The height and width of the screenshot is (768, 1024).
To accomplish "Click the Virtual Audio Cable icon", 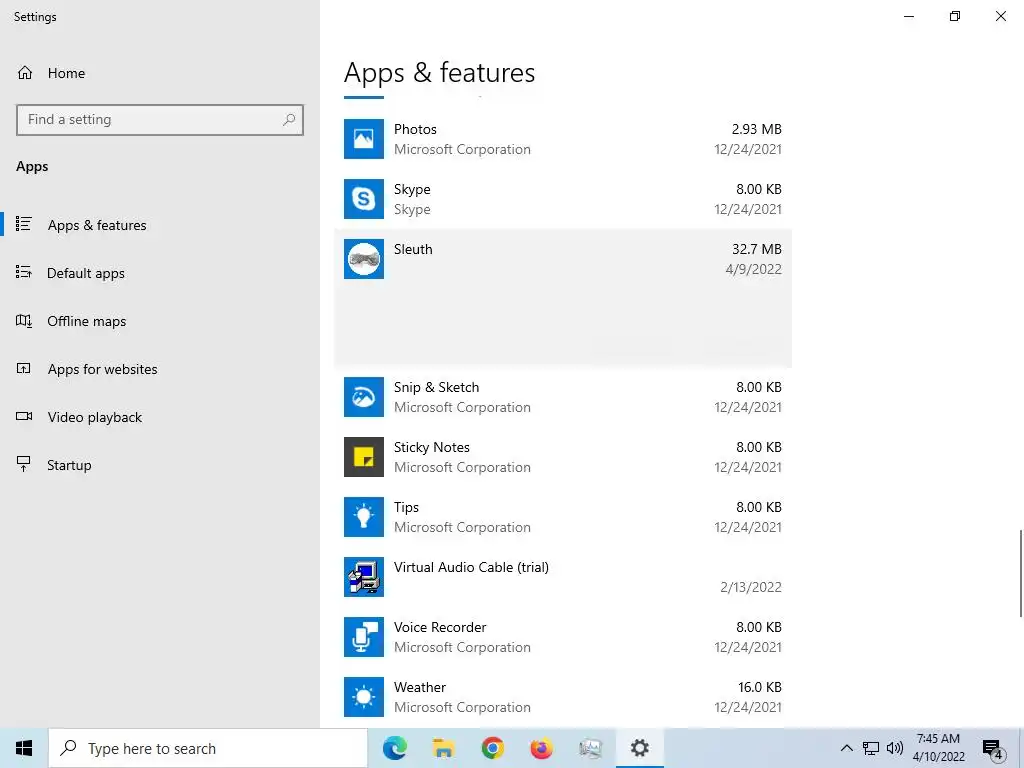I will [x=364, y=577].
